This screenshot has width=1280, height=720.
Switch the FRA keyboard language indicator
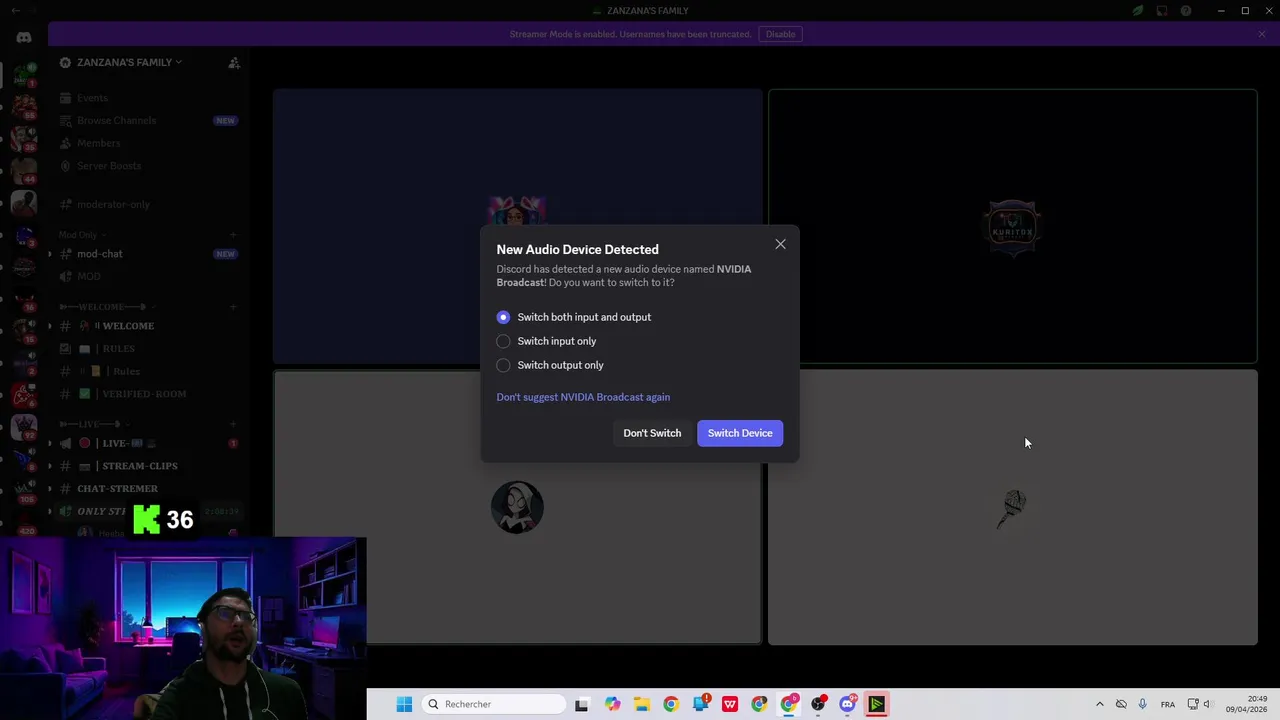1168,705
